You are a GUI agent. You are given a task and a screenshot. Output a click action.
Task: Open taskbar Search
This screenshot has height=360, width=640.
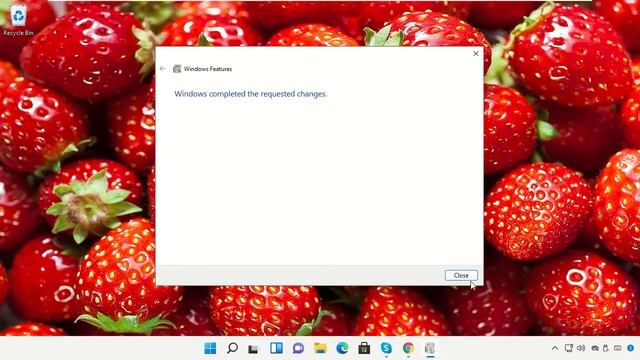232,348
